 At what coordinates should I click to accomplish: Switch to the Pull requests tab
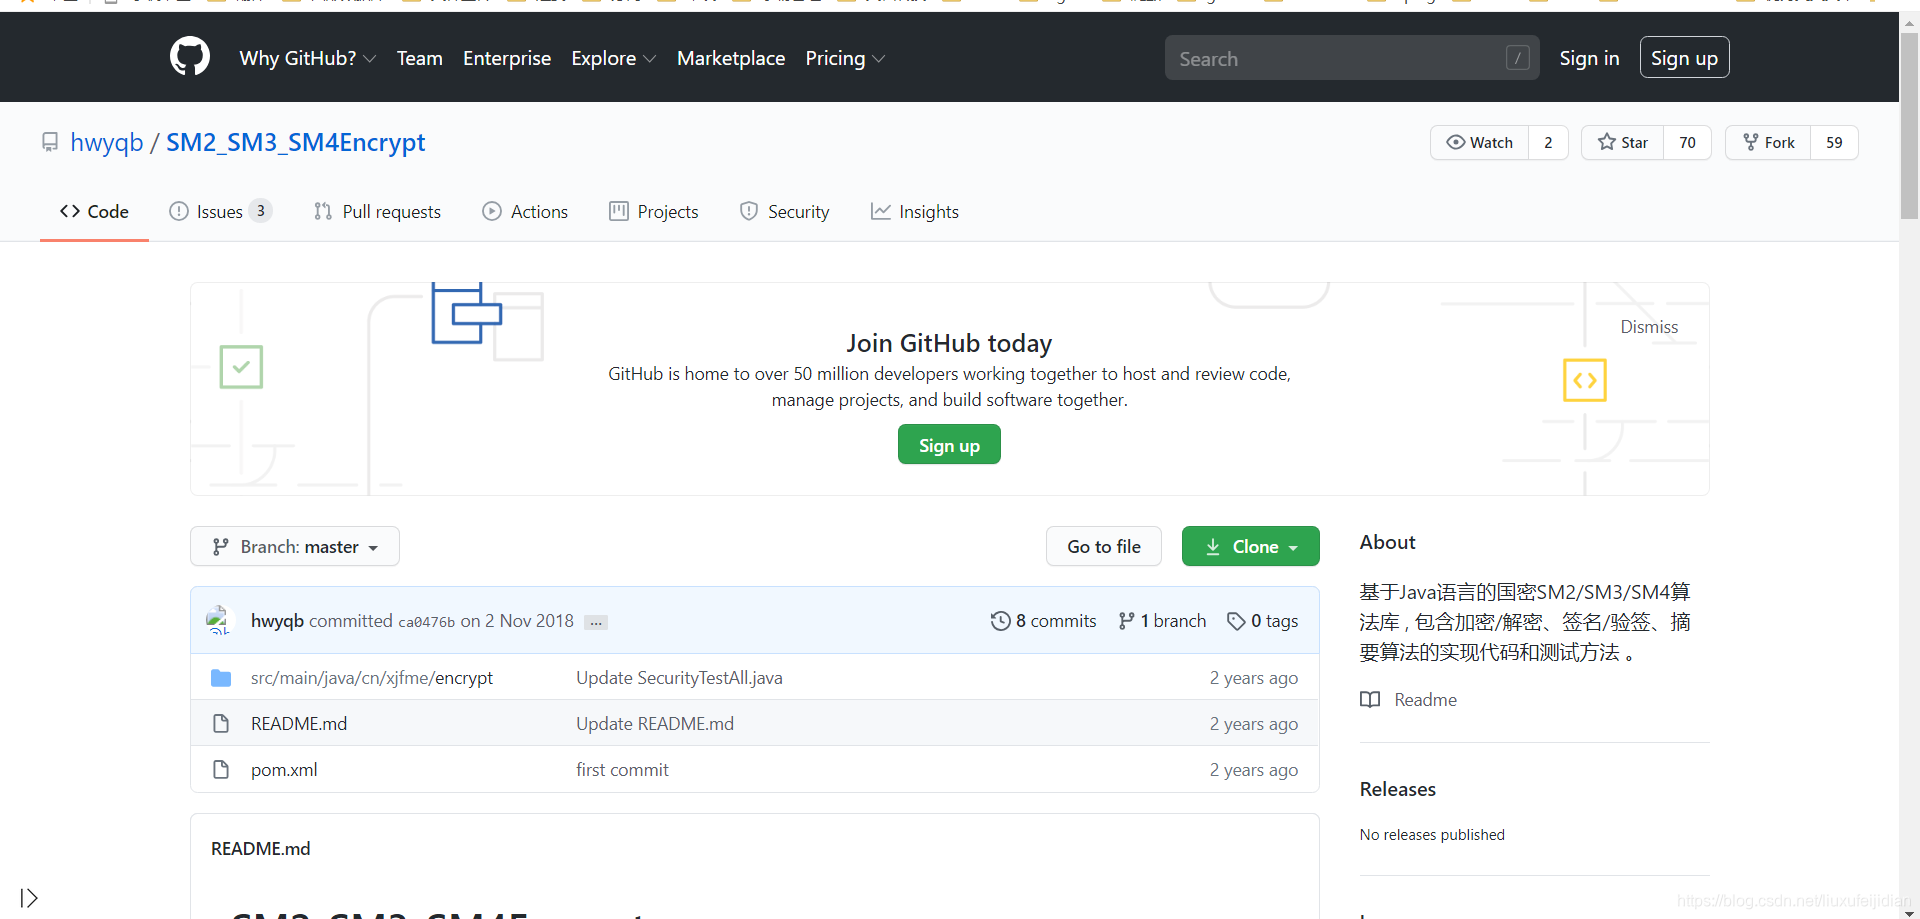pos(377,211)
